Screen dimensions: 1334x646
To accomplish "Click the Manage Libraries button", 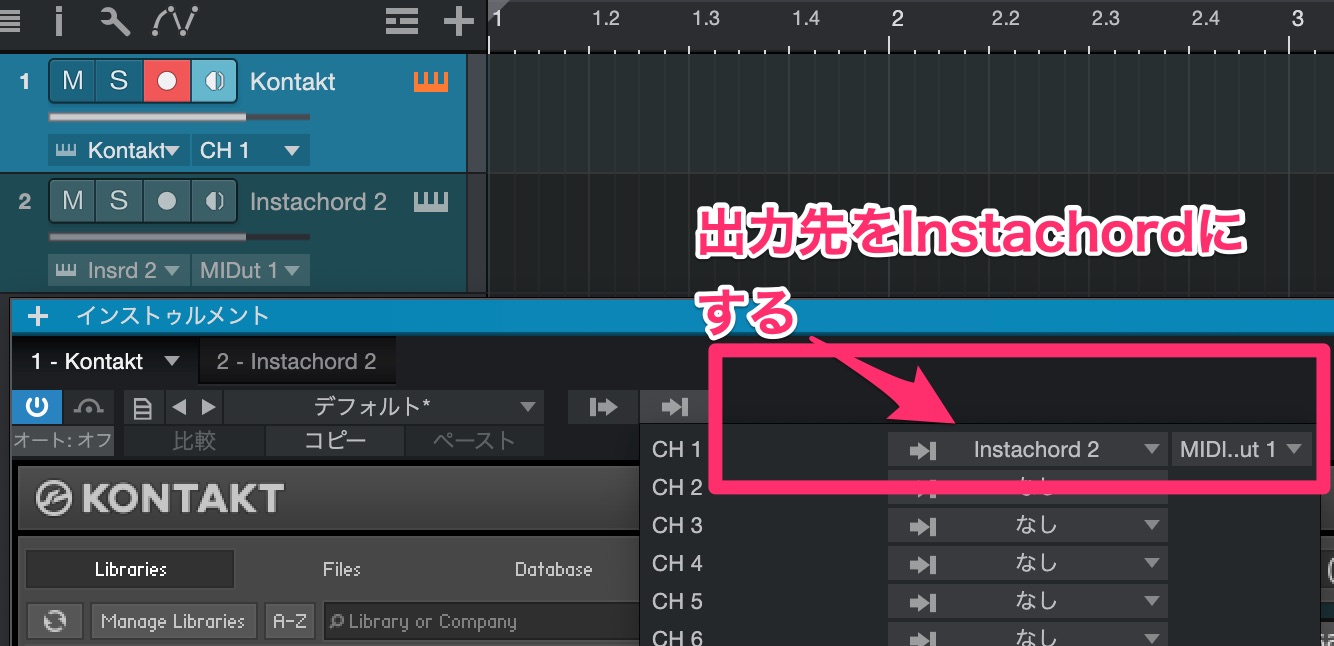I will (x=173, y=621).
